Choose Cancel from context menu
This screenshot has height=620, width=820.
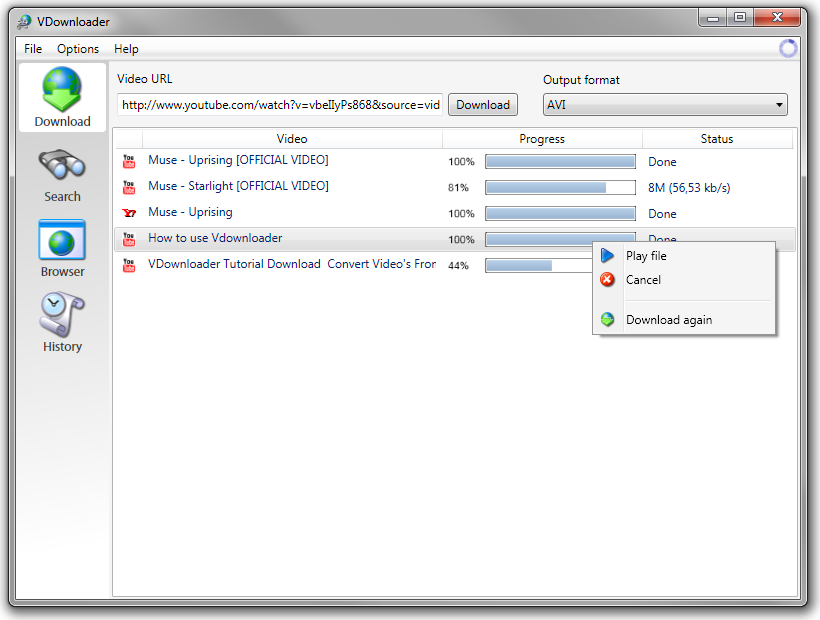click(684, 280)
